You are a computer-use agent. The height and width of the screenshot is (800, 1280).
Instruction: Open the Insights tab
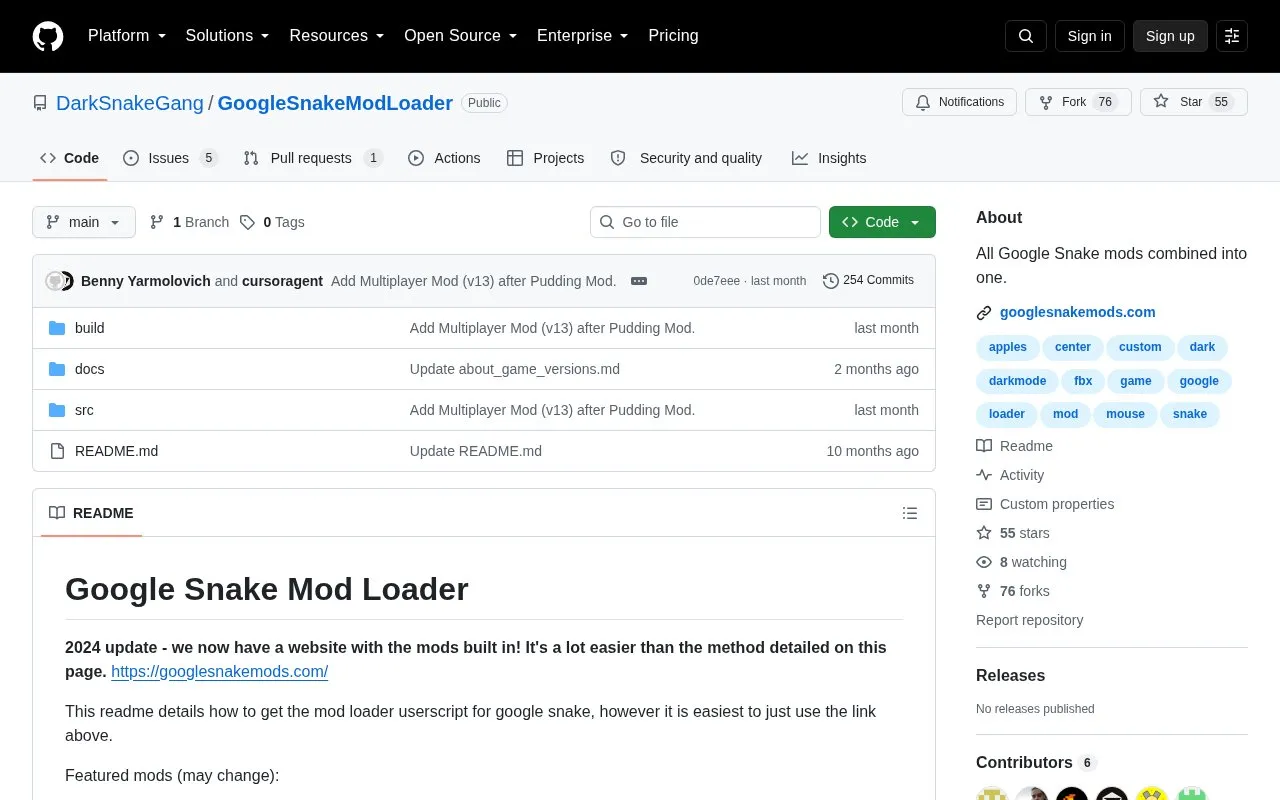(829, 158)
